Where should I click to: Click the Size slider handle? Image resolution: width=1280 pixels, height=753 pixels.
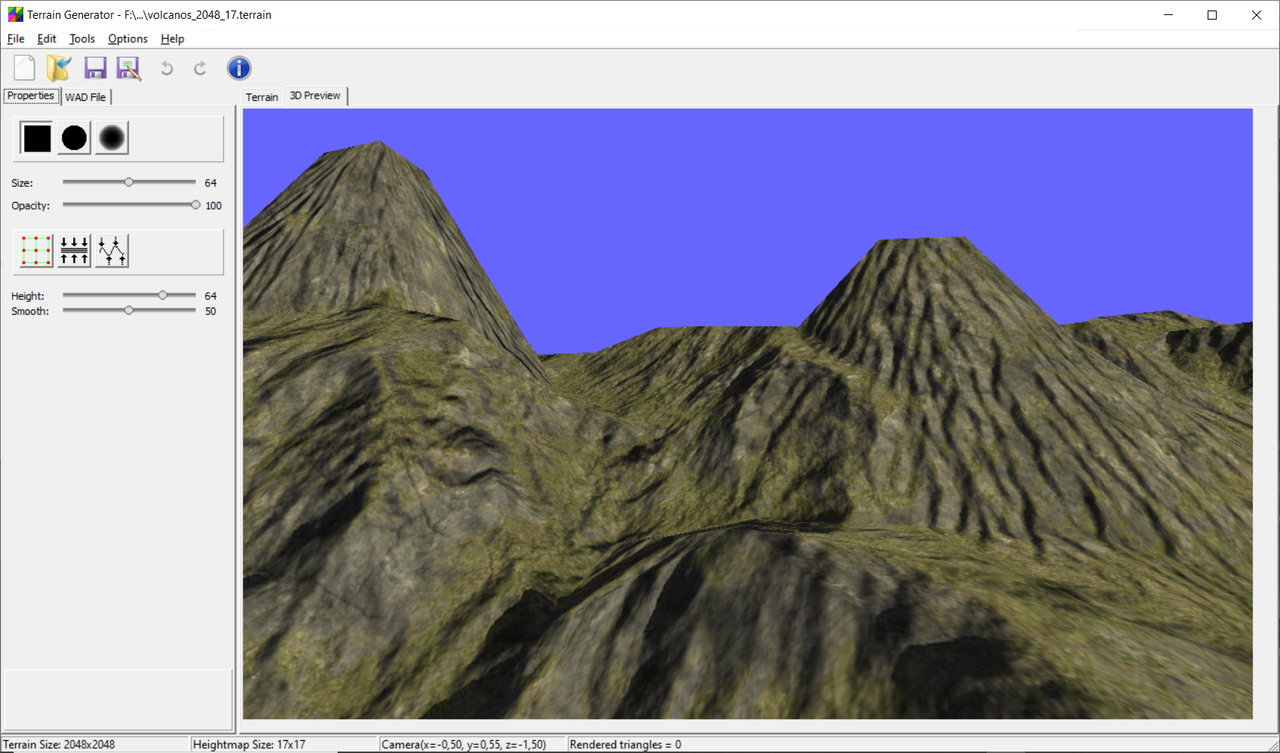click(x=129, y=182)
